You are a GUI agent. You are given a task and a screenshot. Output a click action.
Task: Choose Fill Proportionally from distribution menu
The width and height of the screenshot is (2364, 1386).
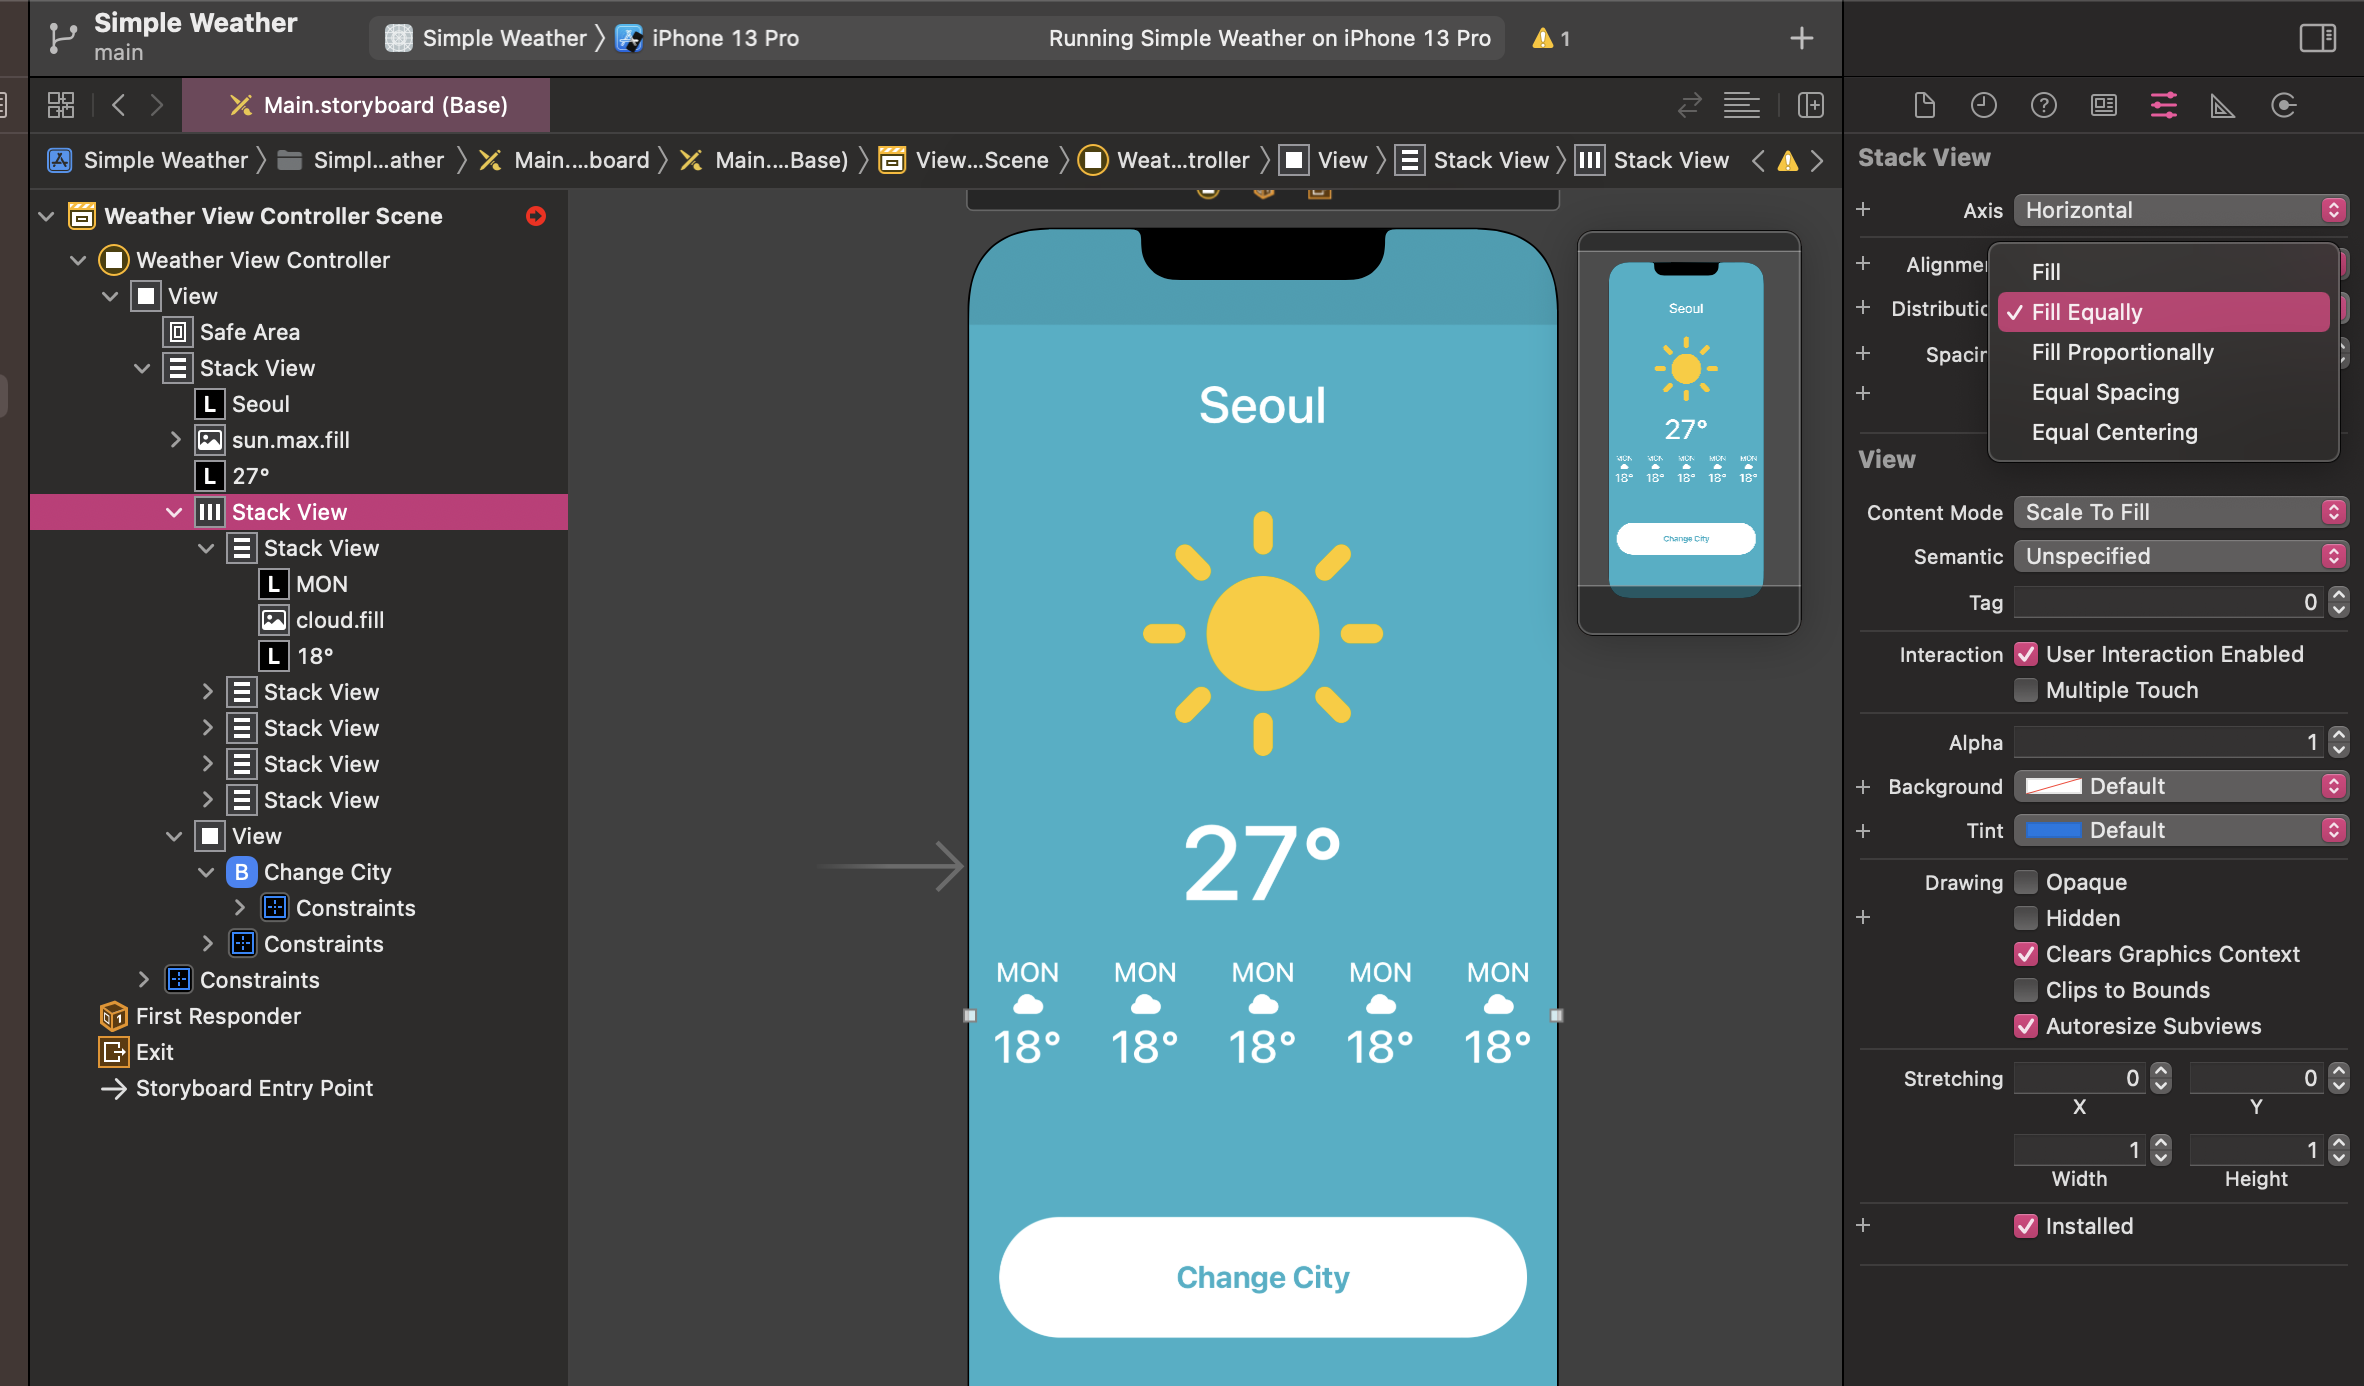pos(2122,352)
